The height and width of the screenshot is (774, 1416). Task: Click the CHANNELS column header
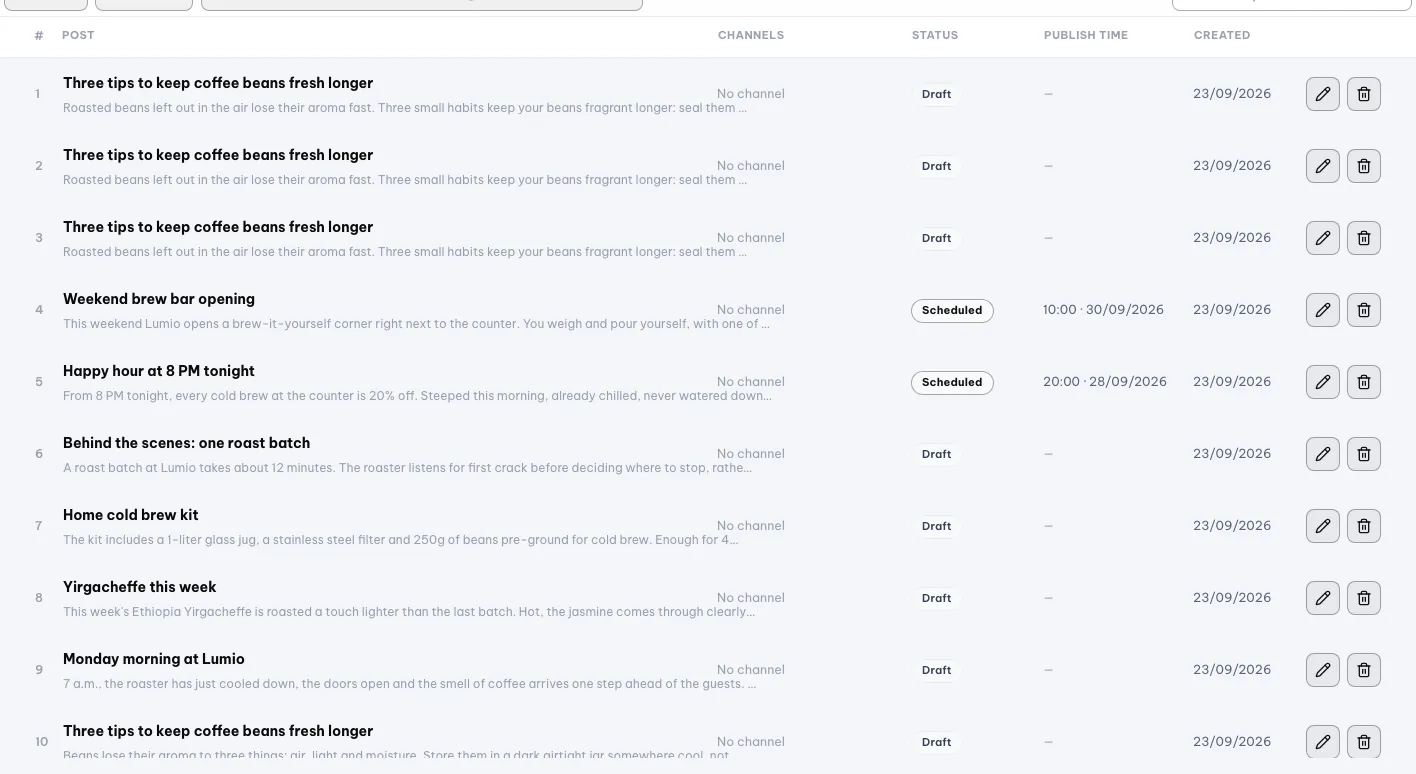pyautogui.click(x=751, y=35)
